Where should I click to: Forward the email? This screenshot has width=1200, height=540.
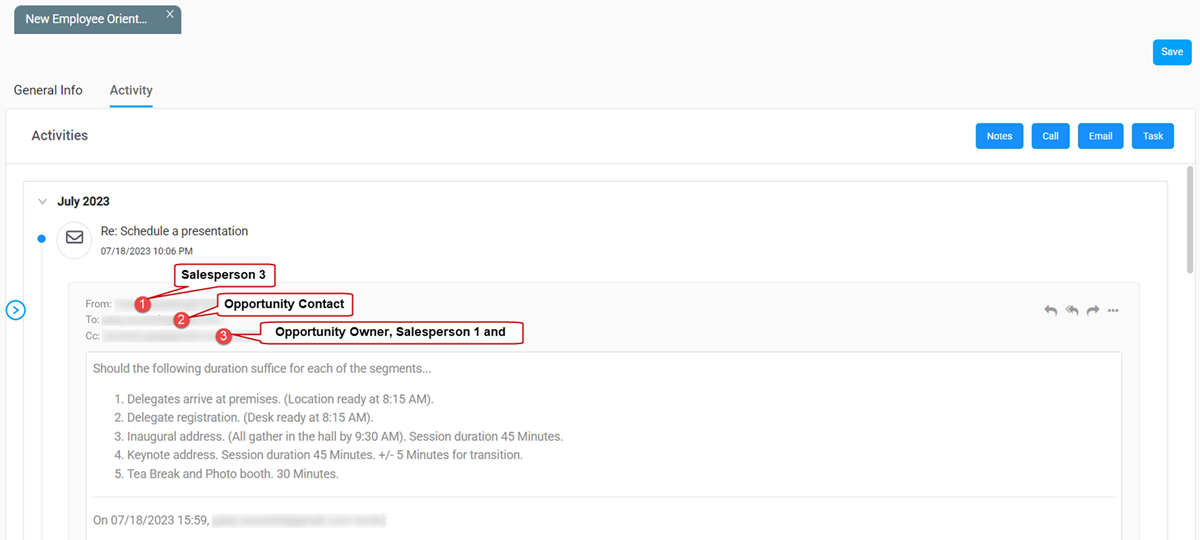click(x=1092, y=311)
